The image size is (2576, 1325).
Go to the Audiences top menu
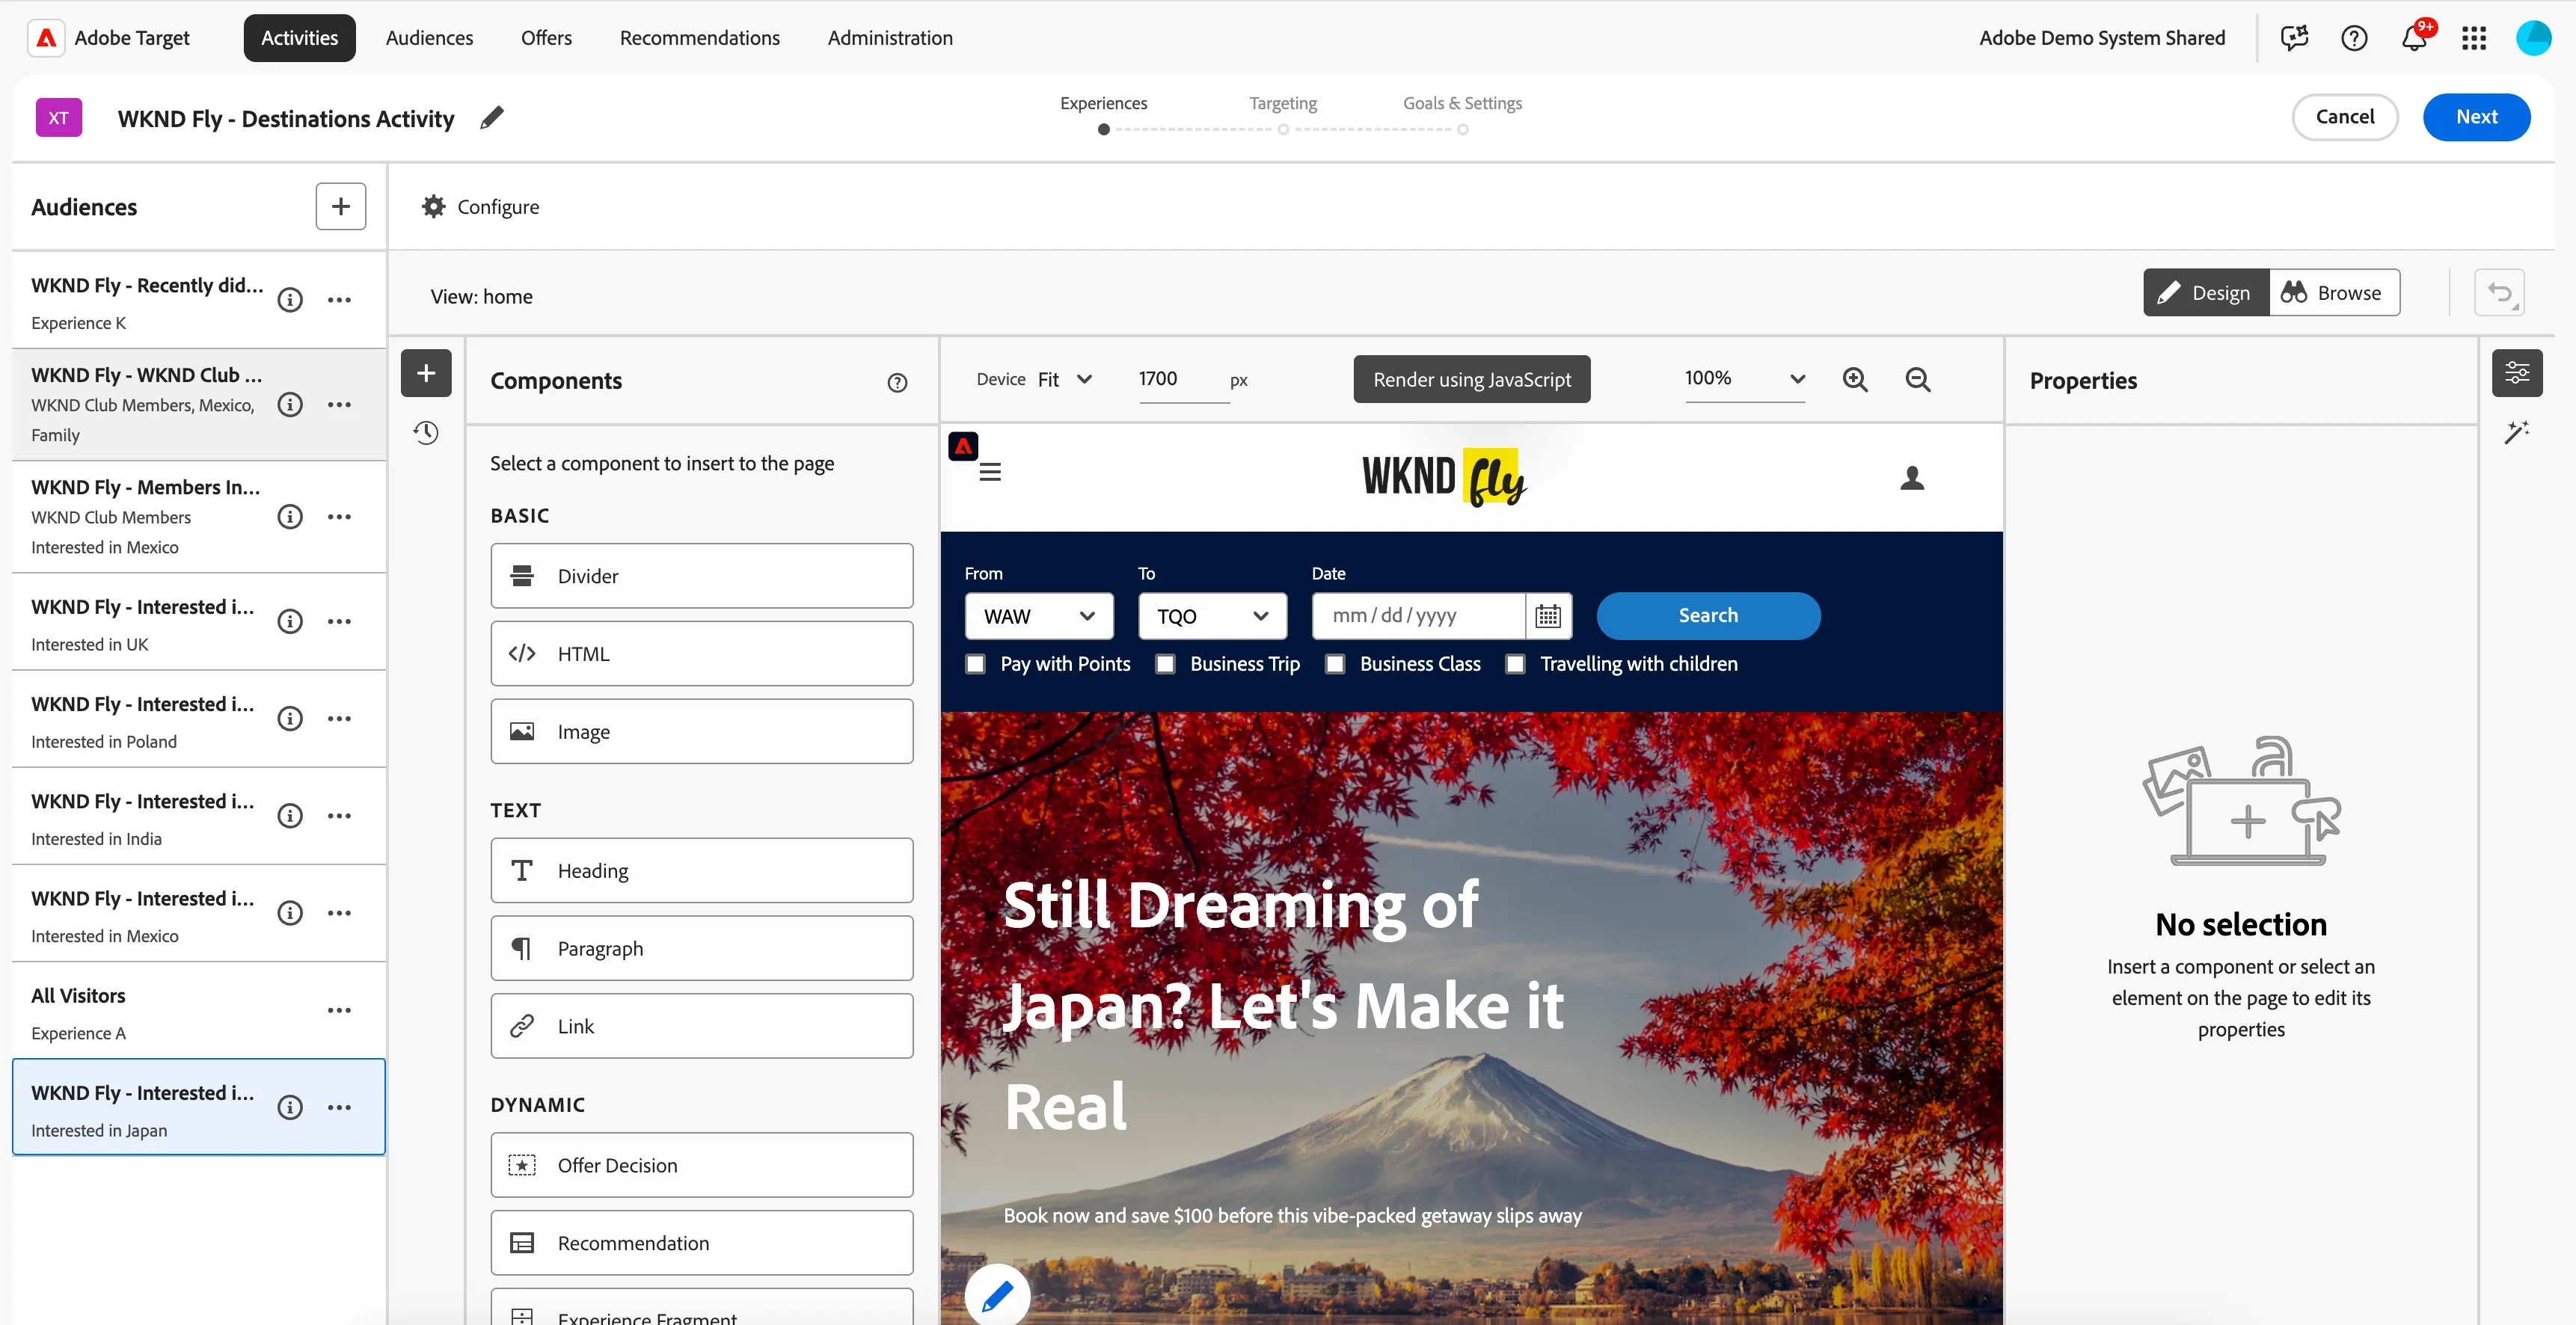[x=429, y=38]
